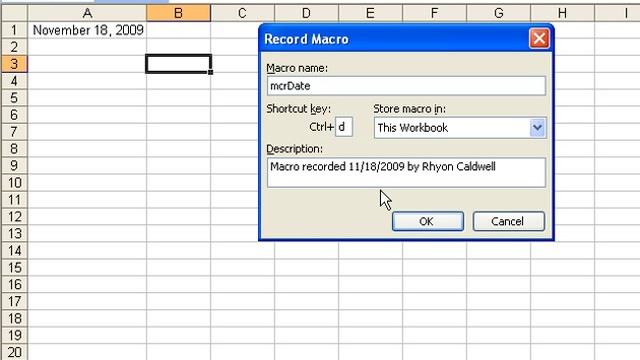
Task: Open the Store macro in dropdown
Action: pyautogui.click(x=537, y=128)
